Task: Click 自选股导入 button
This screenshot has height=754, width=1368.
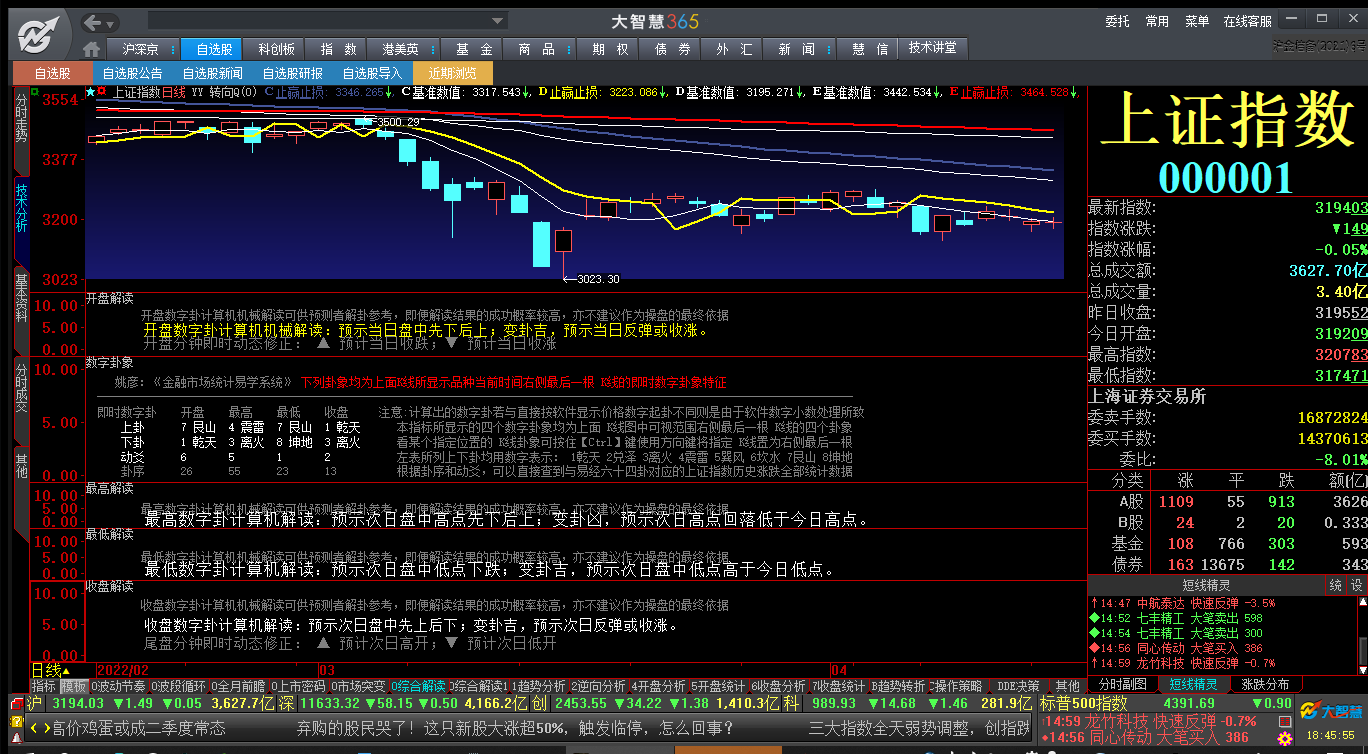Action: 372,73
